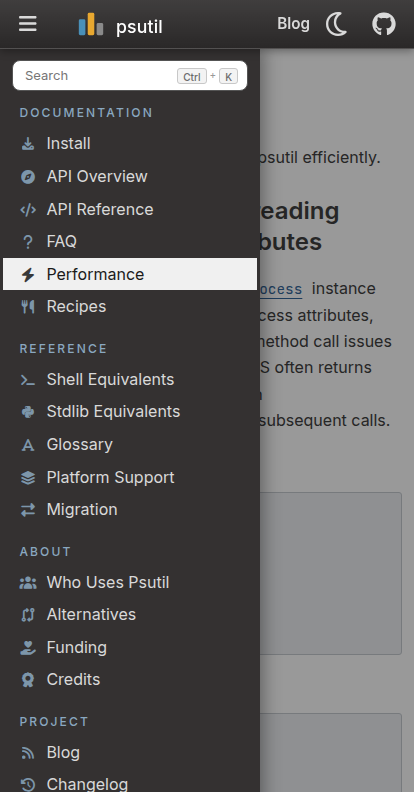Select the Performance sidebar entry

click(130, 274)
